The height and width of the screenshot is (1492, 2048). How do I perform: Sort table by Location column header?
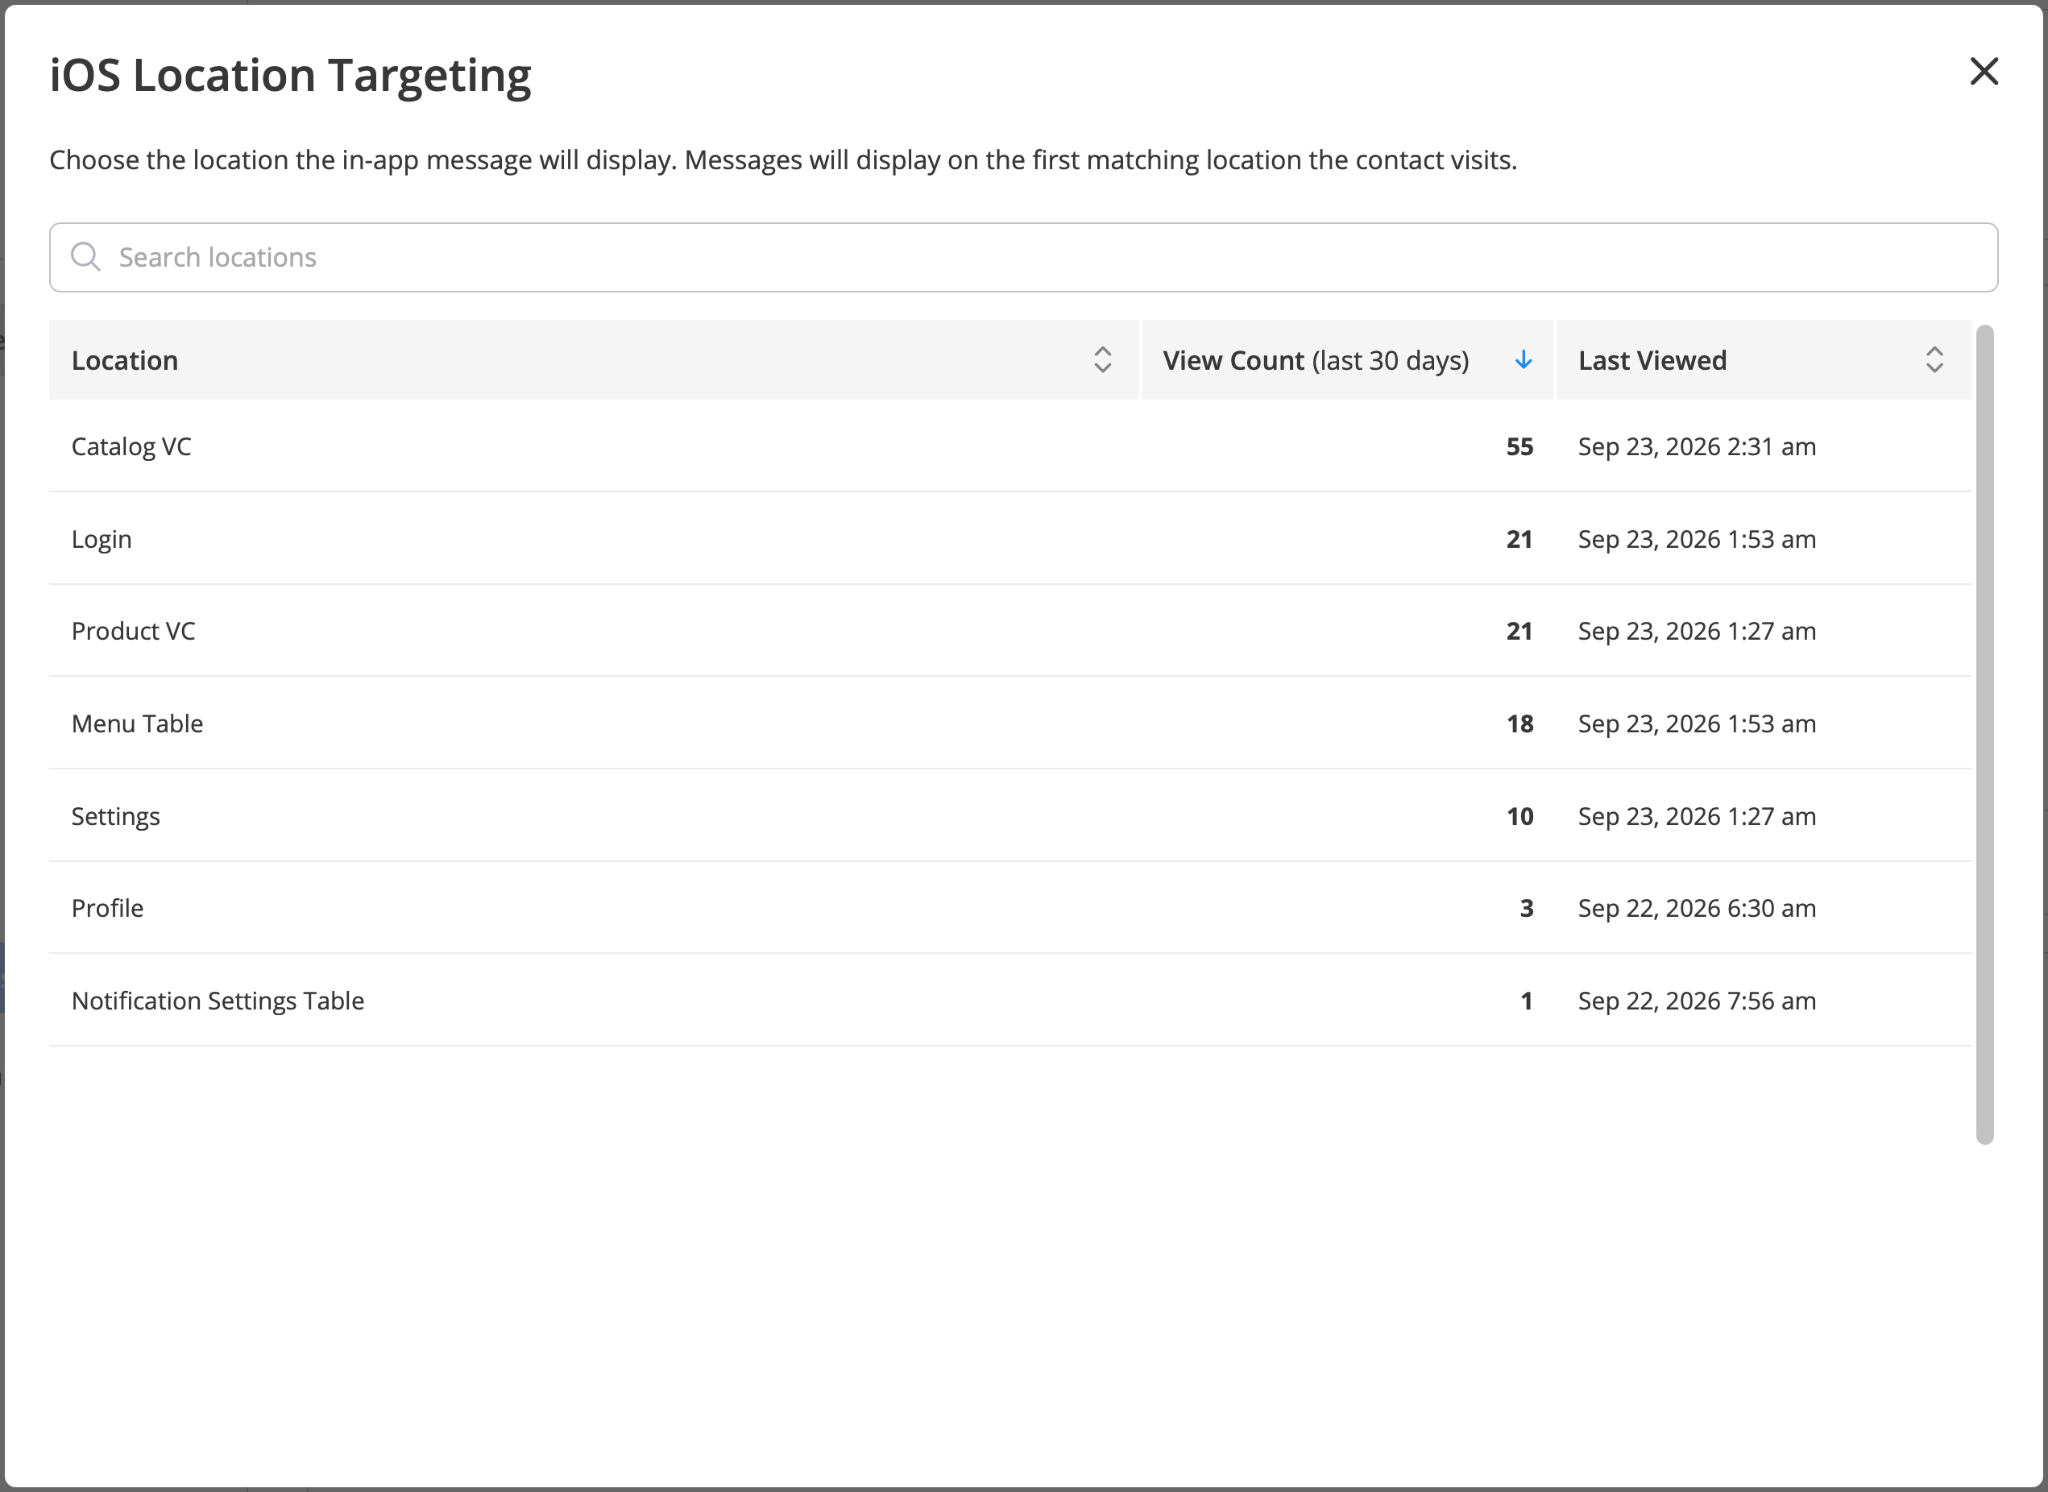click(125, 360)
